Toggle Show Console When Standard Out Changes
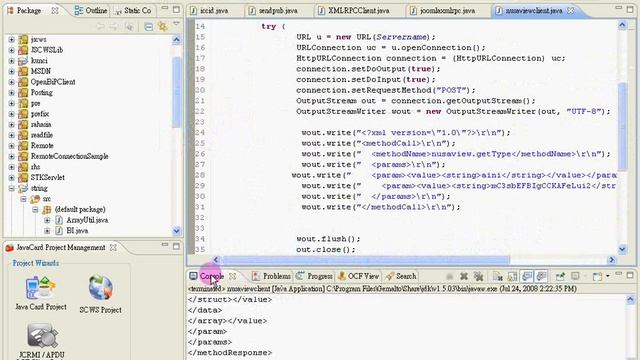The width and height of the screenshot is (640, 360). click(x=527, y=276)
